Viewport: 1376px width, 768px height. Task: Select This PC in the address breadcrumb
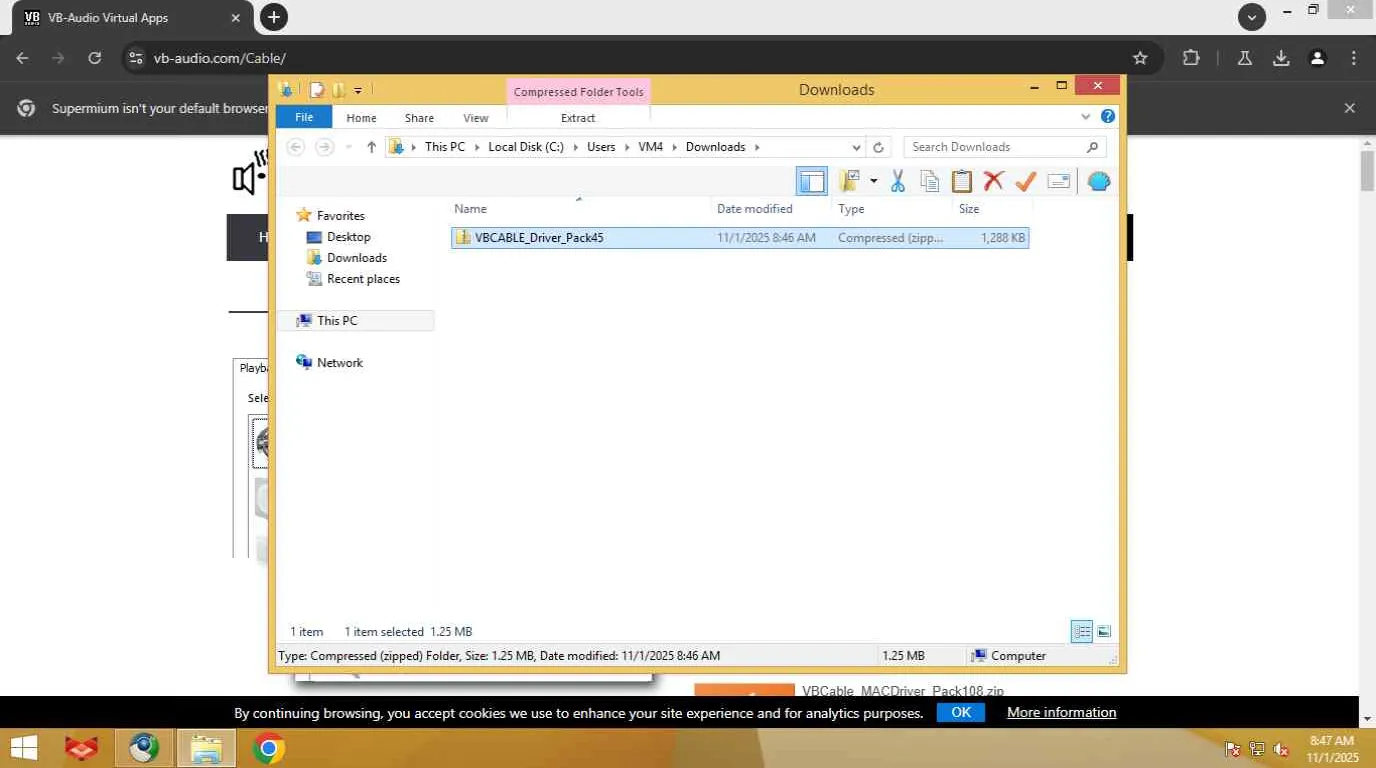click(445, 147)
